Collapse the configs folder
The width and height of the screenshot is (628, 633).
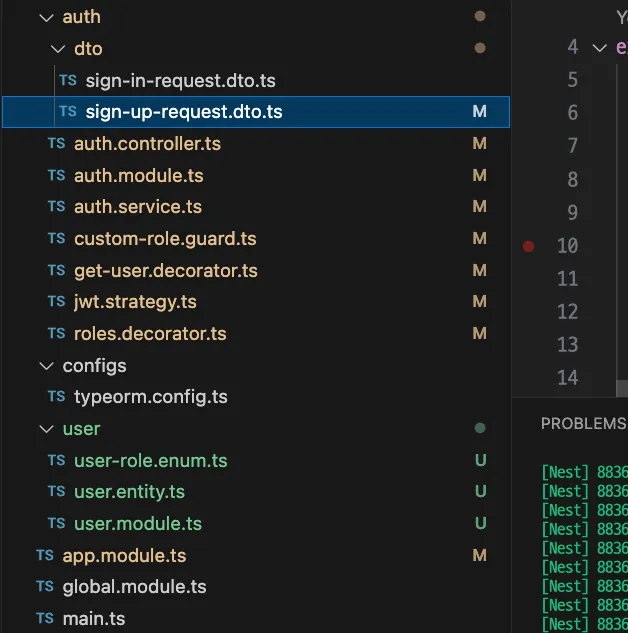pyautogui.click(x=45, y=366)
